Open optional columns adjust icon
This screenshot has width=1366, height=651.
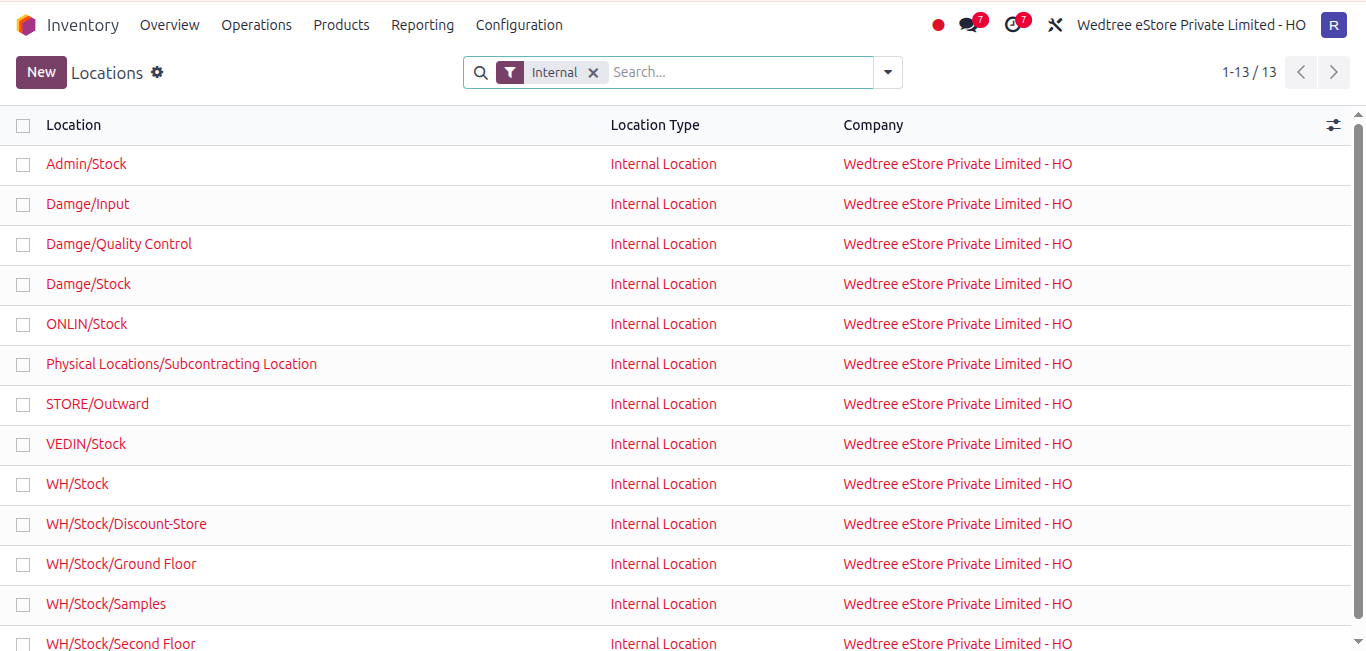[x=1333, y=125]
